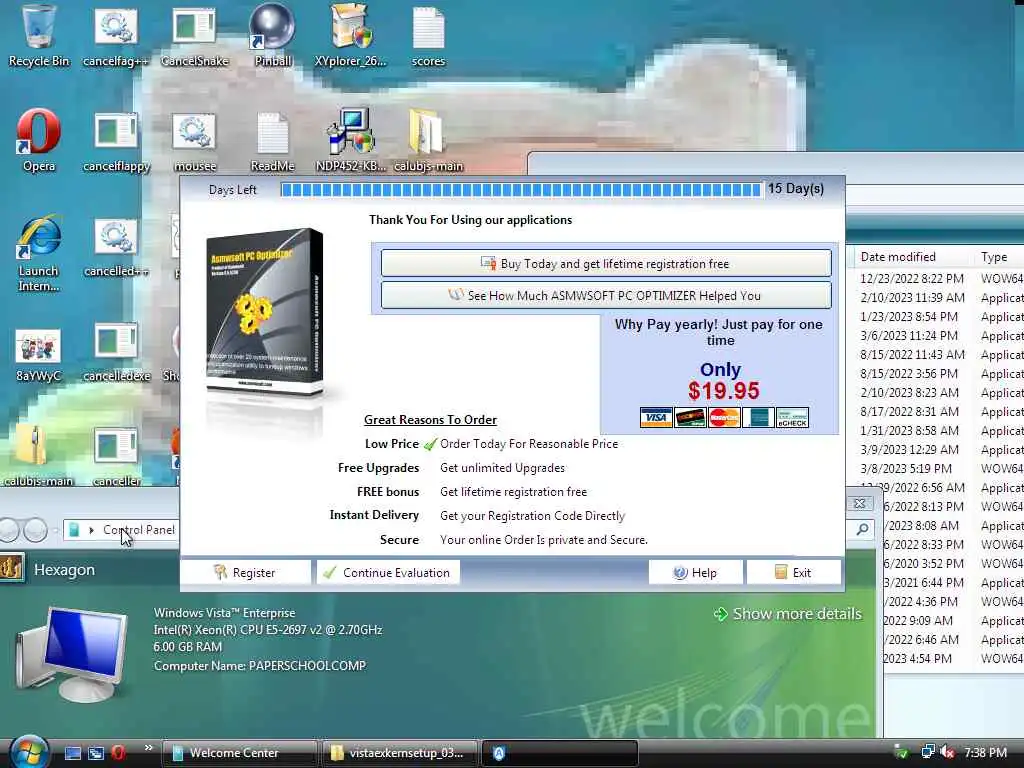Click Switch between windows quick launch icon
The height and width of the screenshot is (768, 1024).
pos(96,753)
